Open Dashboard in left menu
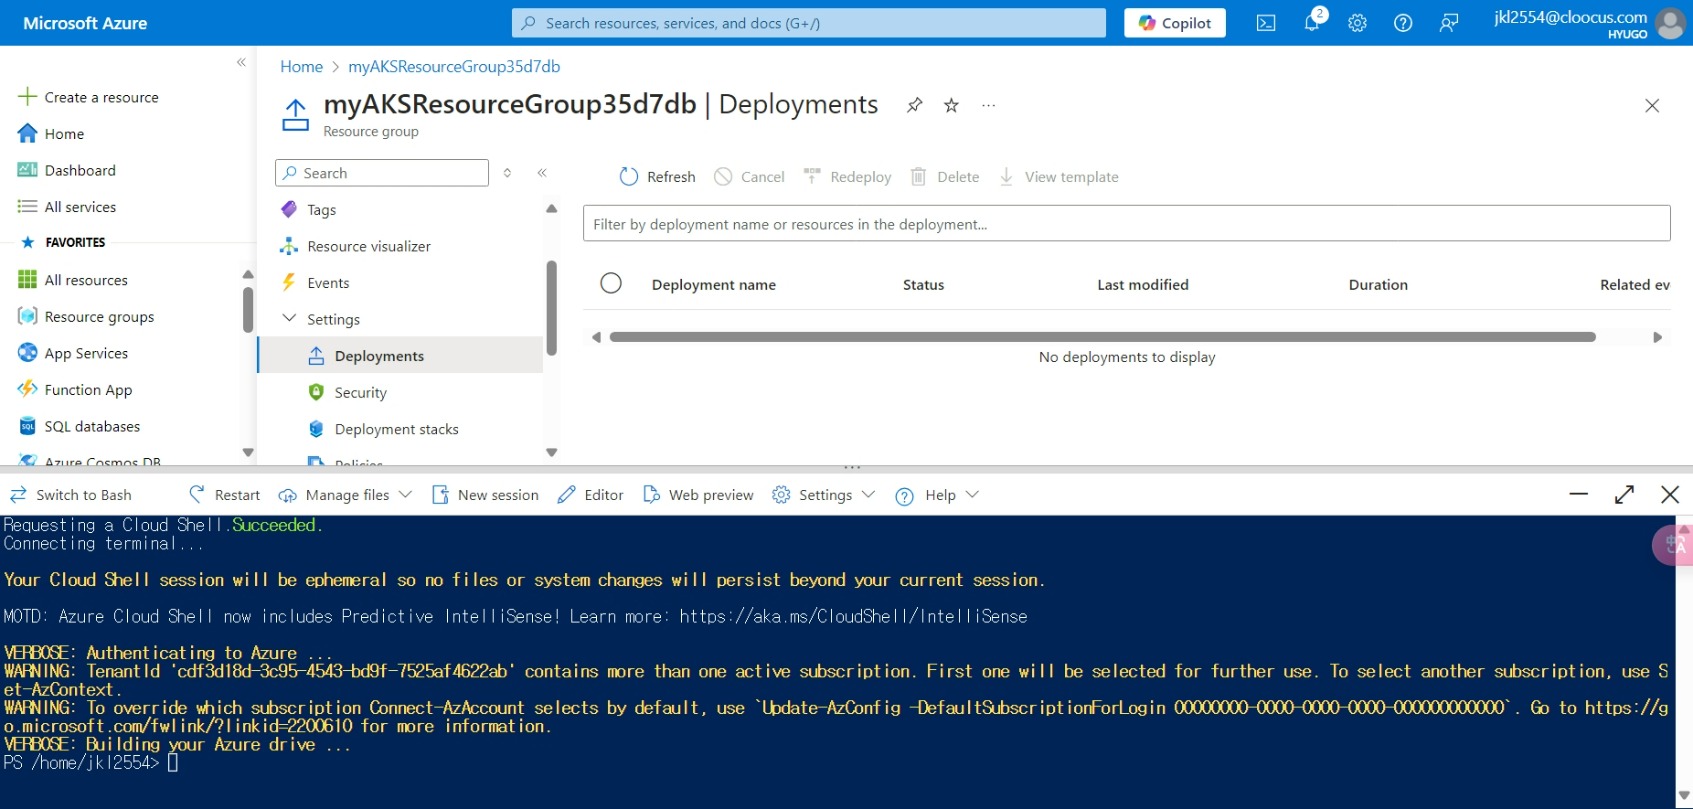 pos(68,170)
